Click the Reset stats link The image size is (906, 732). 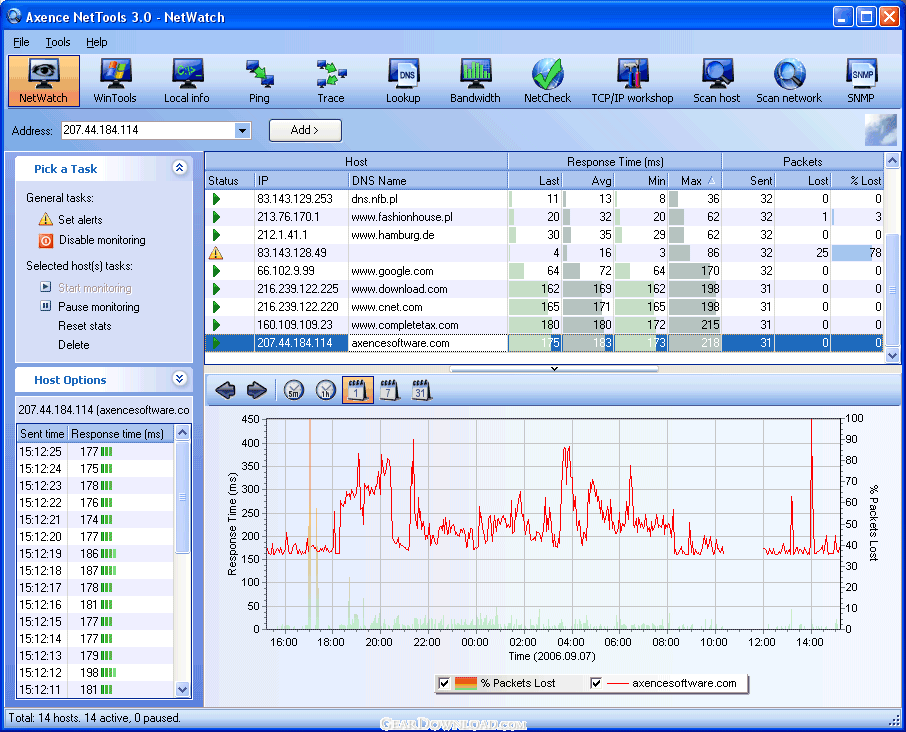[x=84, y=326]
